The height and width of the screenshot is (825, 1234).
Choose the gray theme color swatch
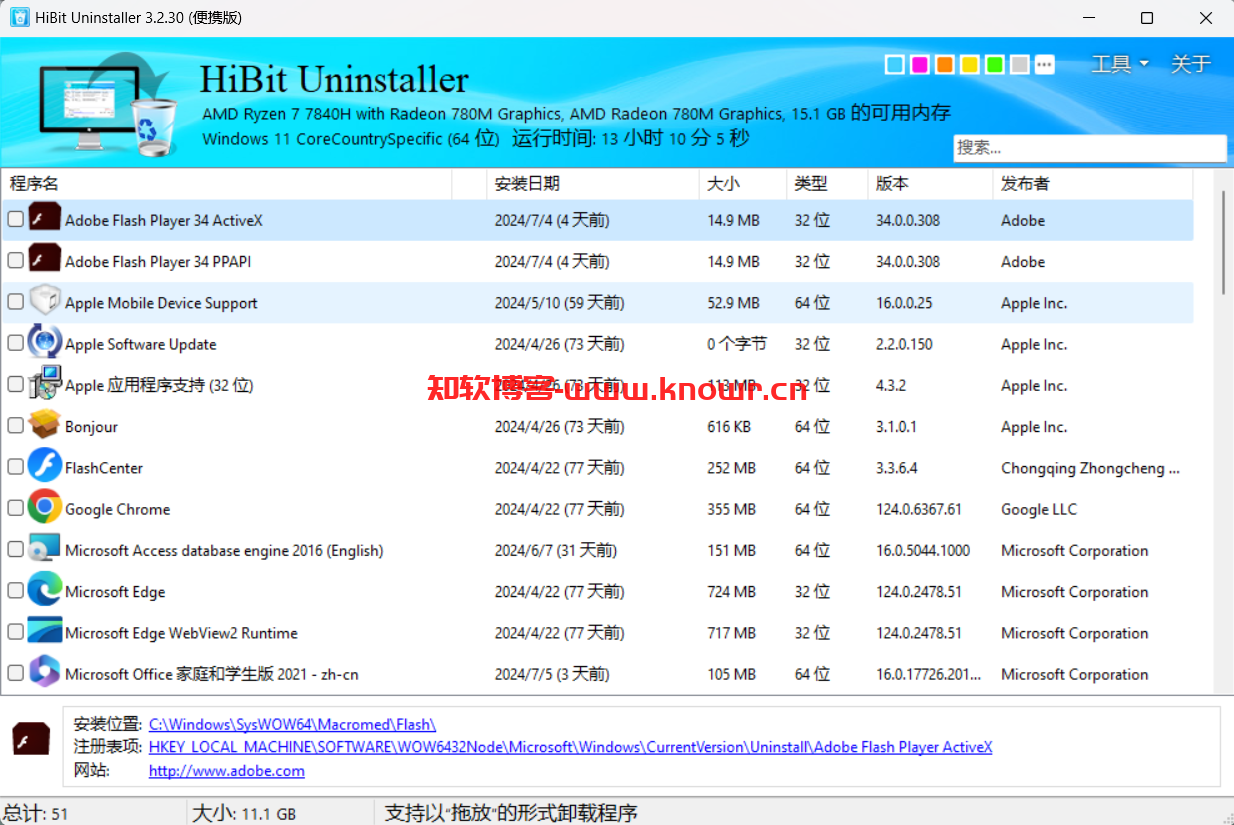(x=1019, y=65)
